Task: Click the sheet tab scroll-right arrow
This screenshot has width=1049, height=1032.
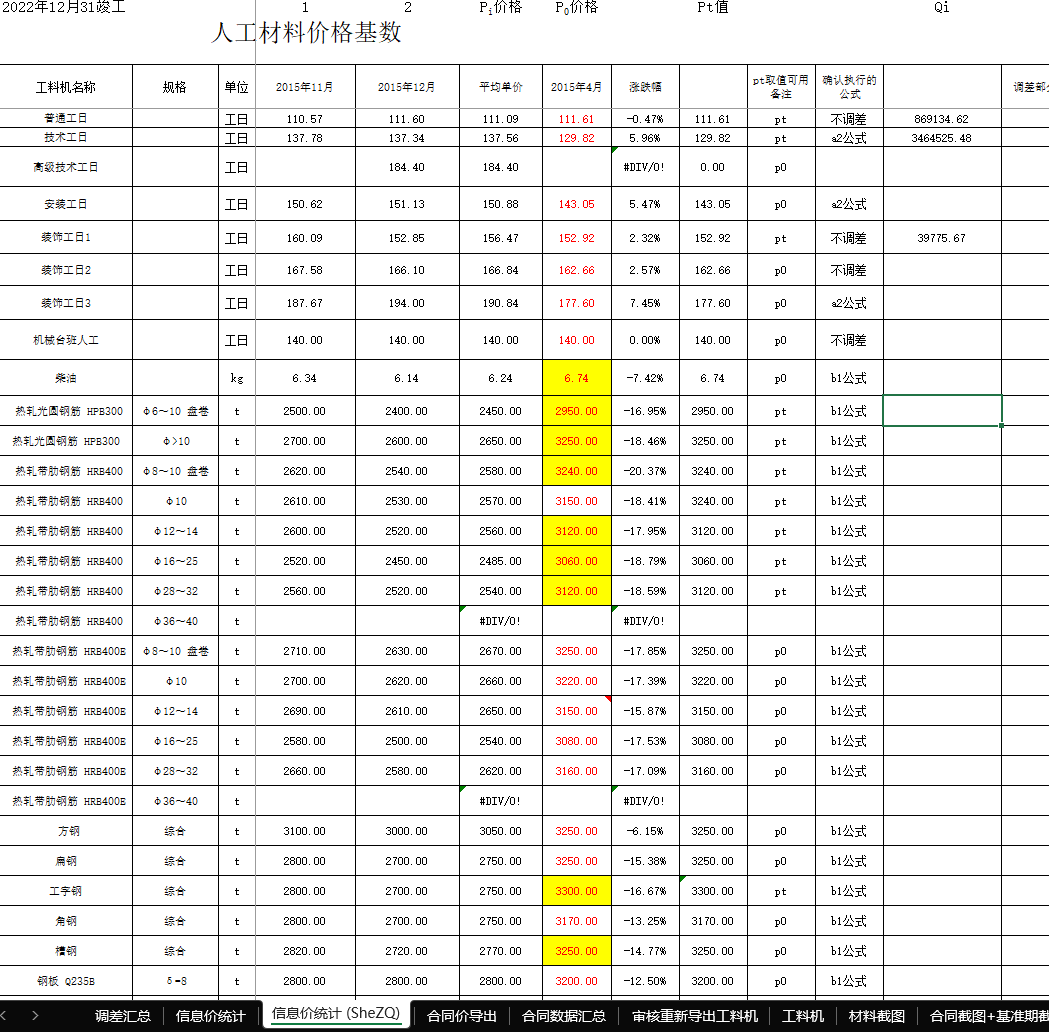Action: (x=35, y=1016)
